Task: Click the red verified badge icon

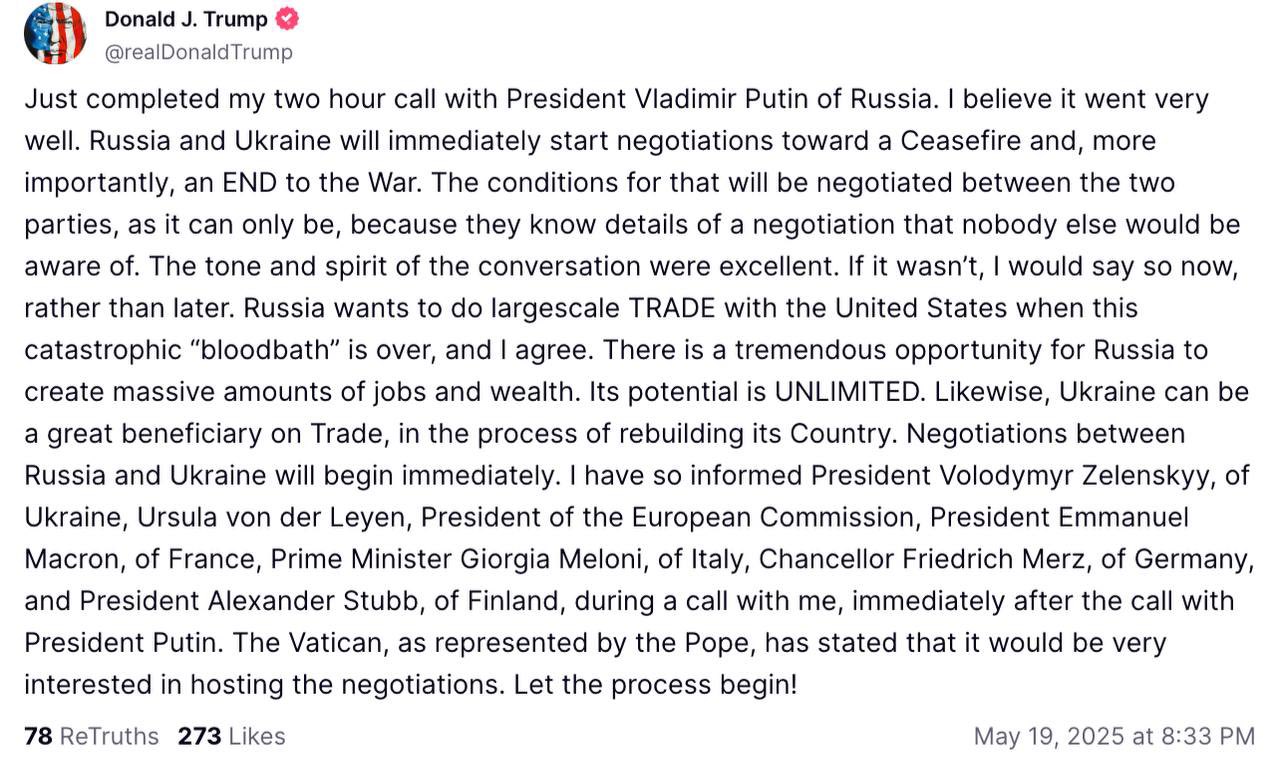Action: click(x=287, y=19)
